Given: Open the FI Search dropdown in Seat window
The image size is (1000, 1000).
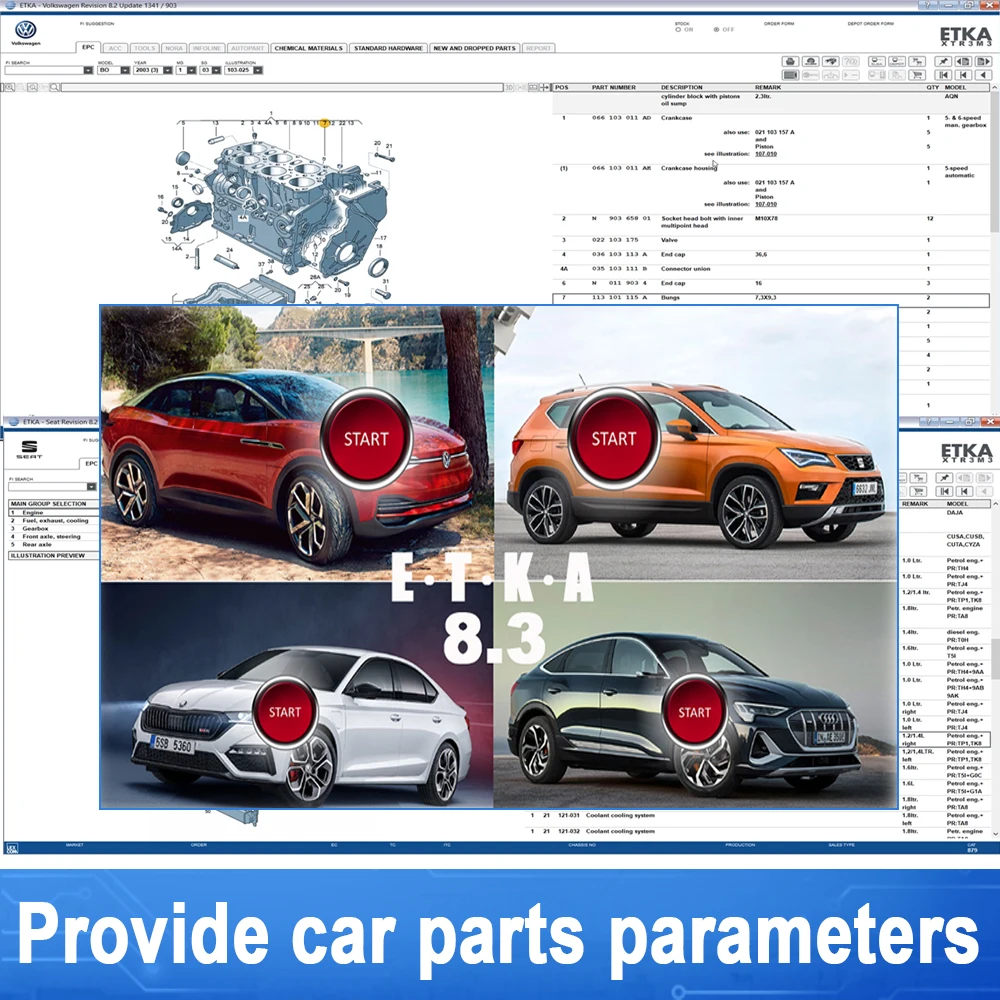Looking at the screenshot, I should tap(92, 487).
